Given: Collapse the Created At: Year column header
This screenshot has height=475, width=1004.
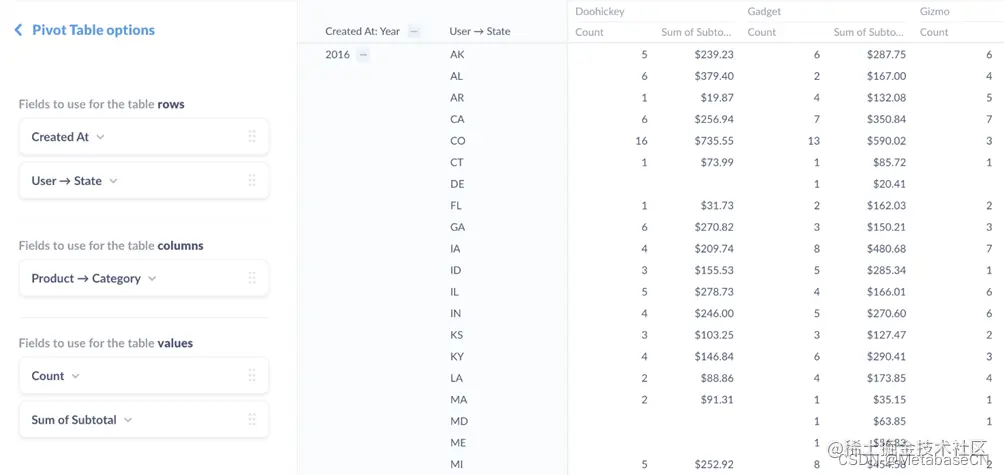Looking at the screenshot, I should 414,32.
